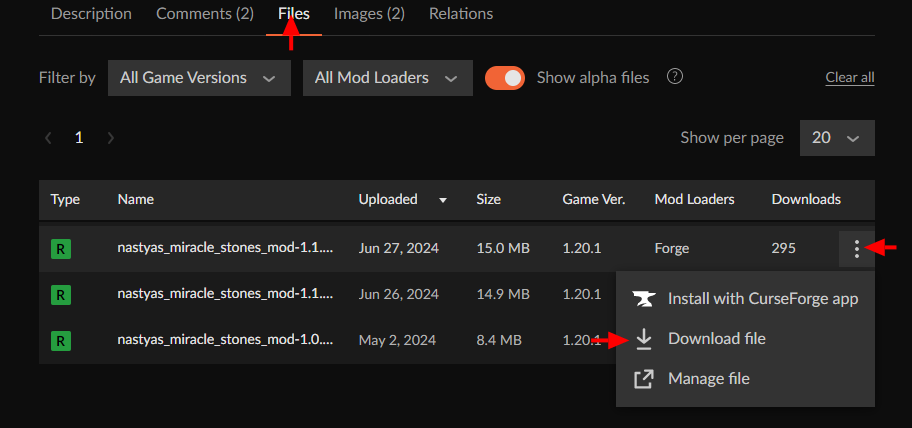Click the Name column header

coord(136,199)
